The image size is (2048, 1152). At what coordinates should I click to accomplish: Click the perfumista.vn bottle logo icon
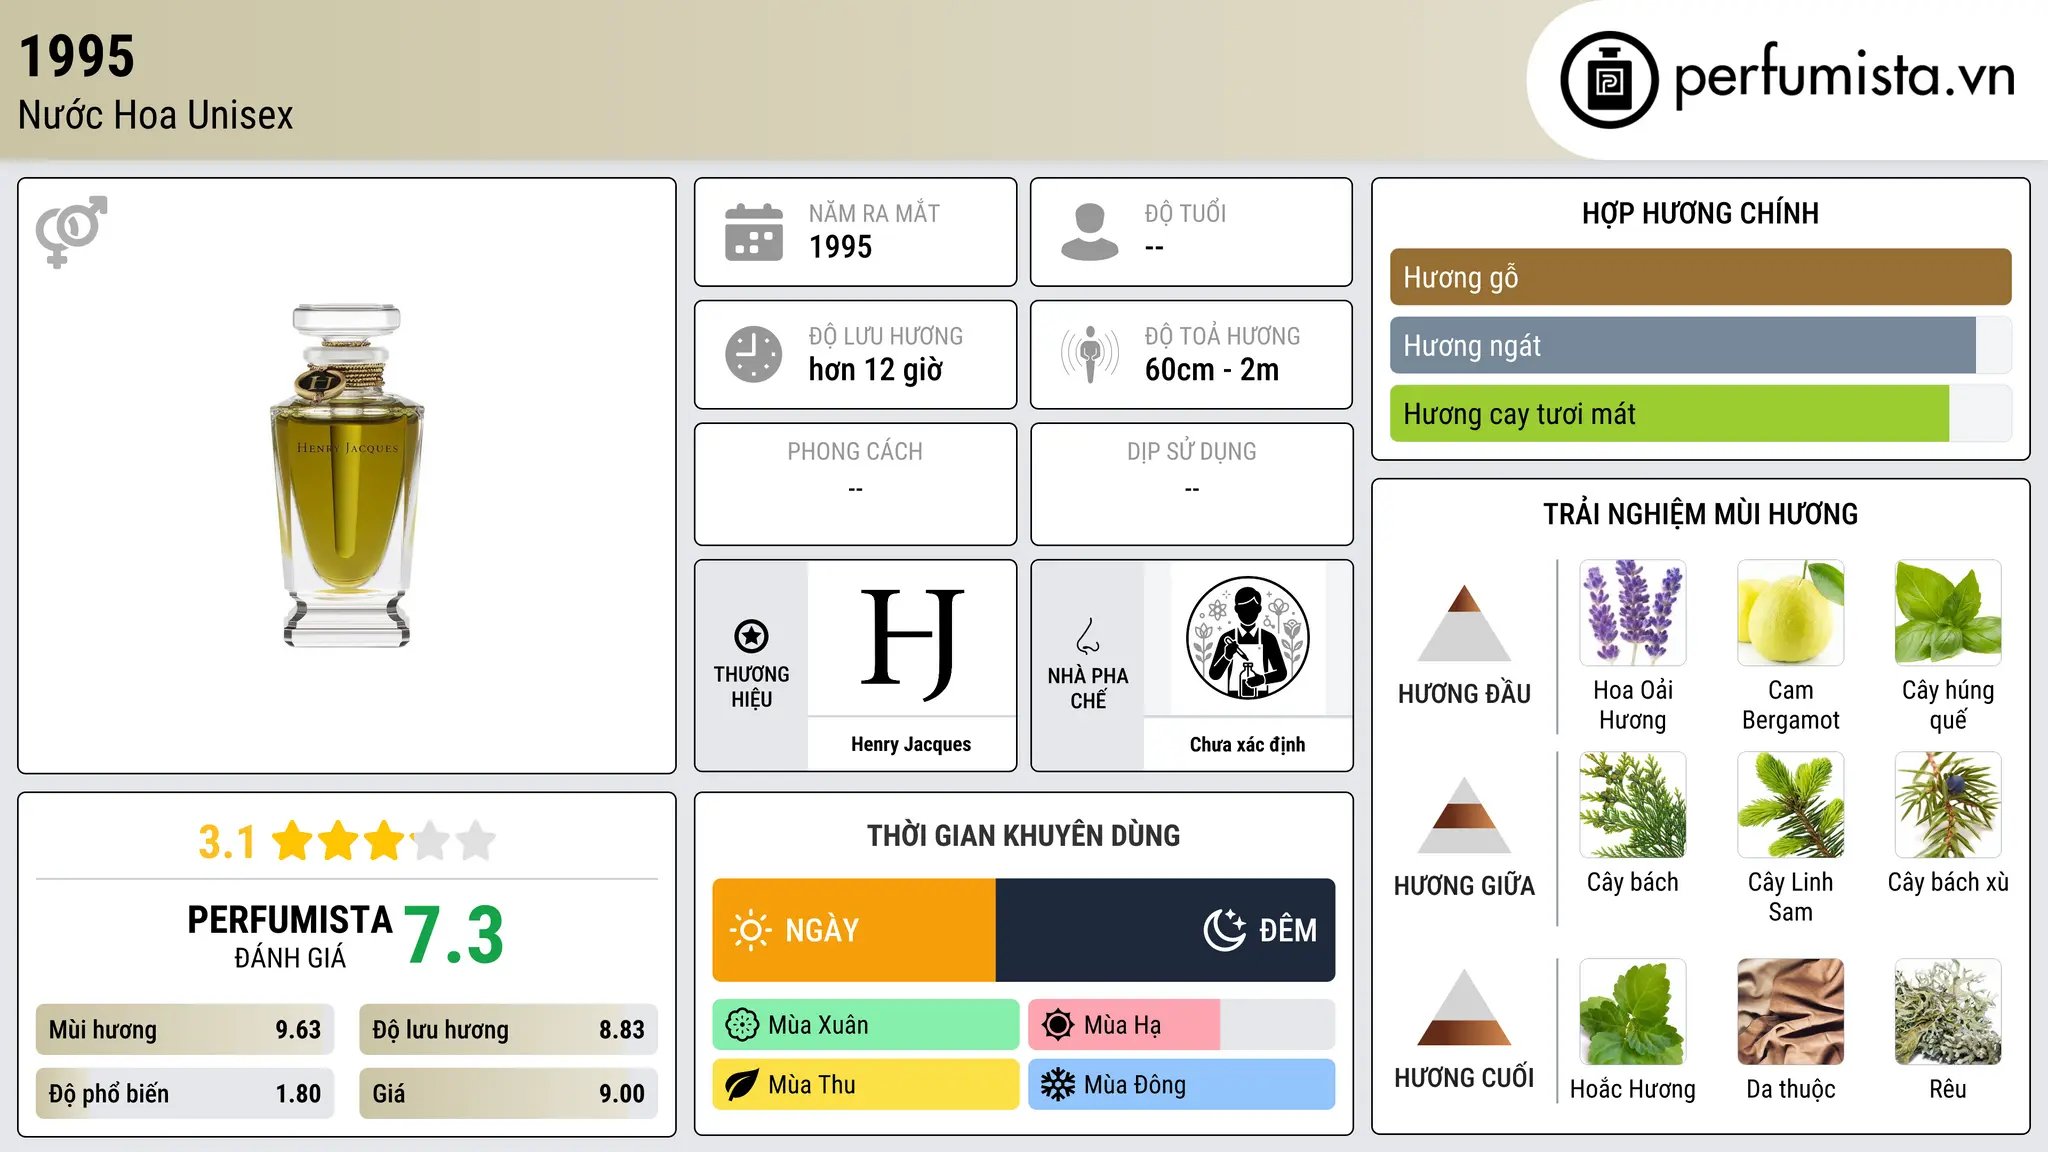click(1609, 80)
